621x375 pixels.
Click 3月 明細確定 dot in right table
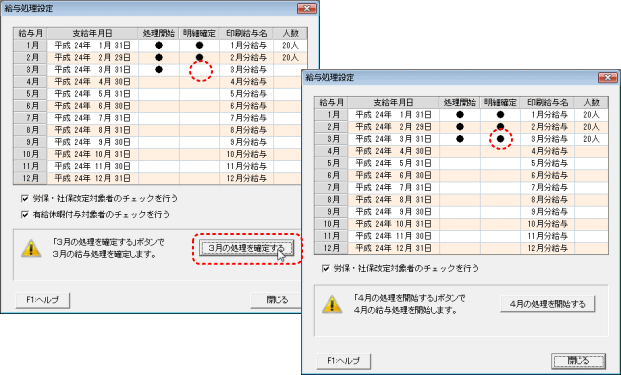(500, 139)
